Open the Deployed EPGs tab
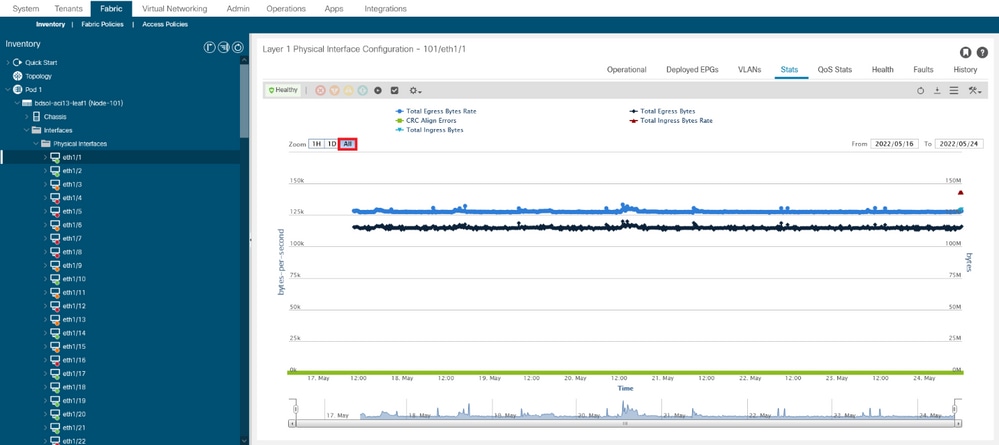The height and width of the screenshot is (445, 999). pos(692,69)
